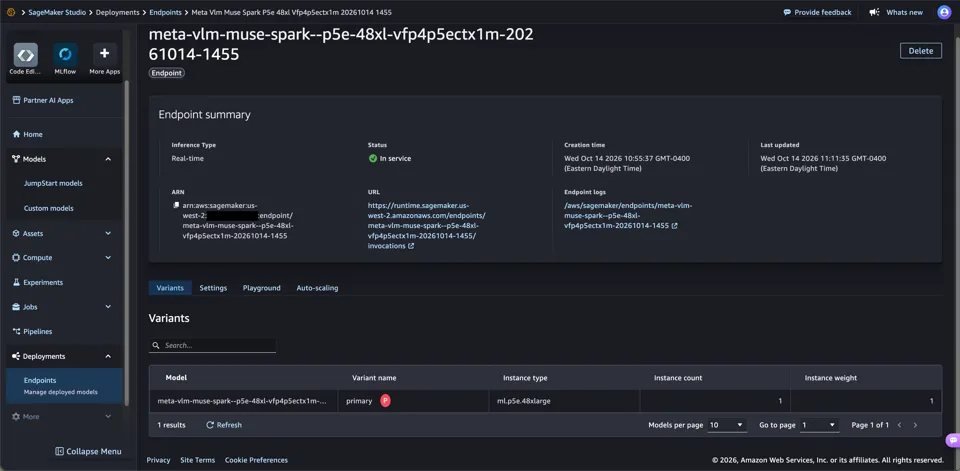960x471 pixels.
Task: Focus the Variants search field
Action: click(x=212, y=345)
